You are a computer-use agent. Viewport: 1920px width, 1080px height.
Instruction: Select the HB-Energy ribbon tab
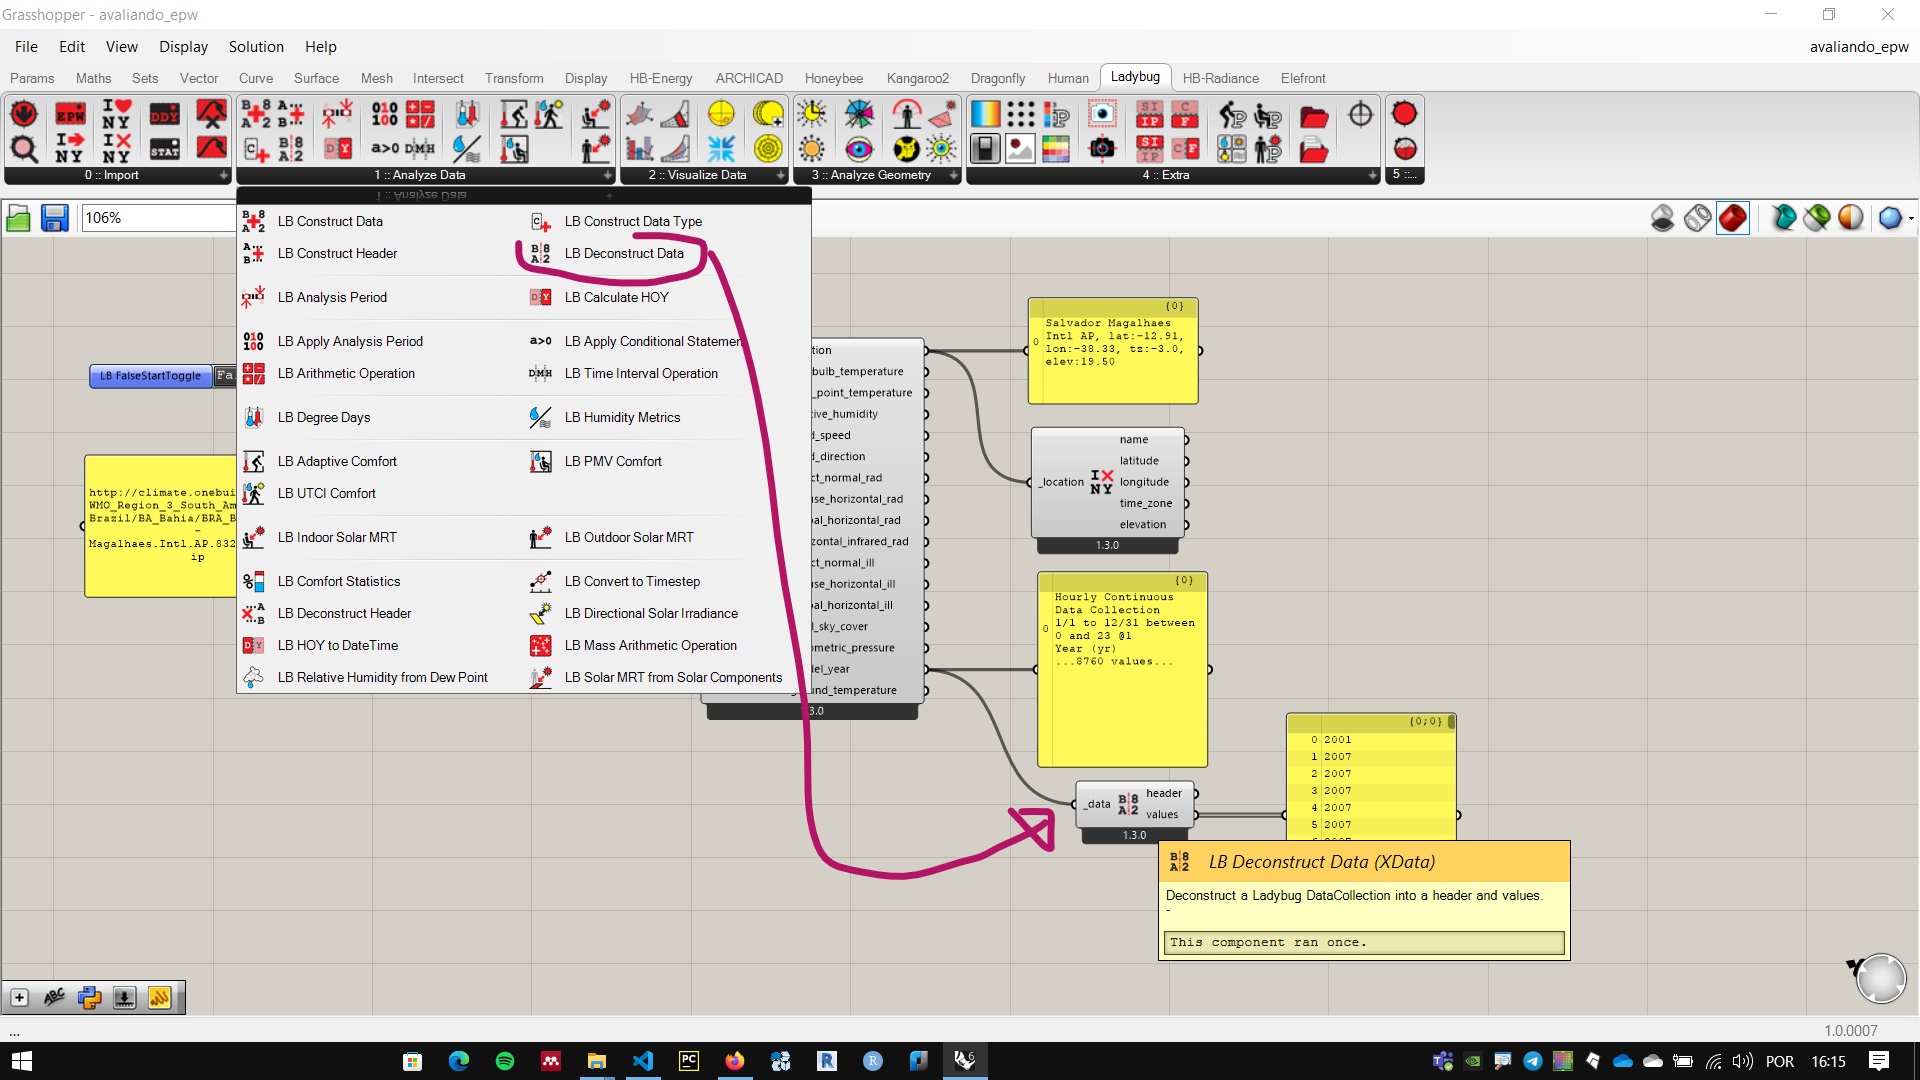658,76
